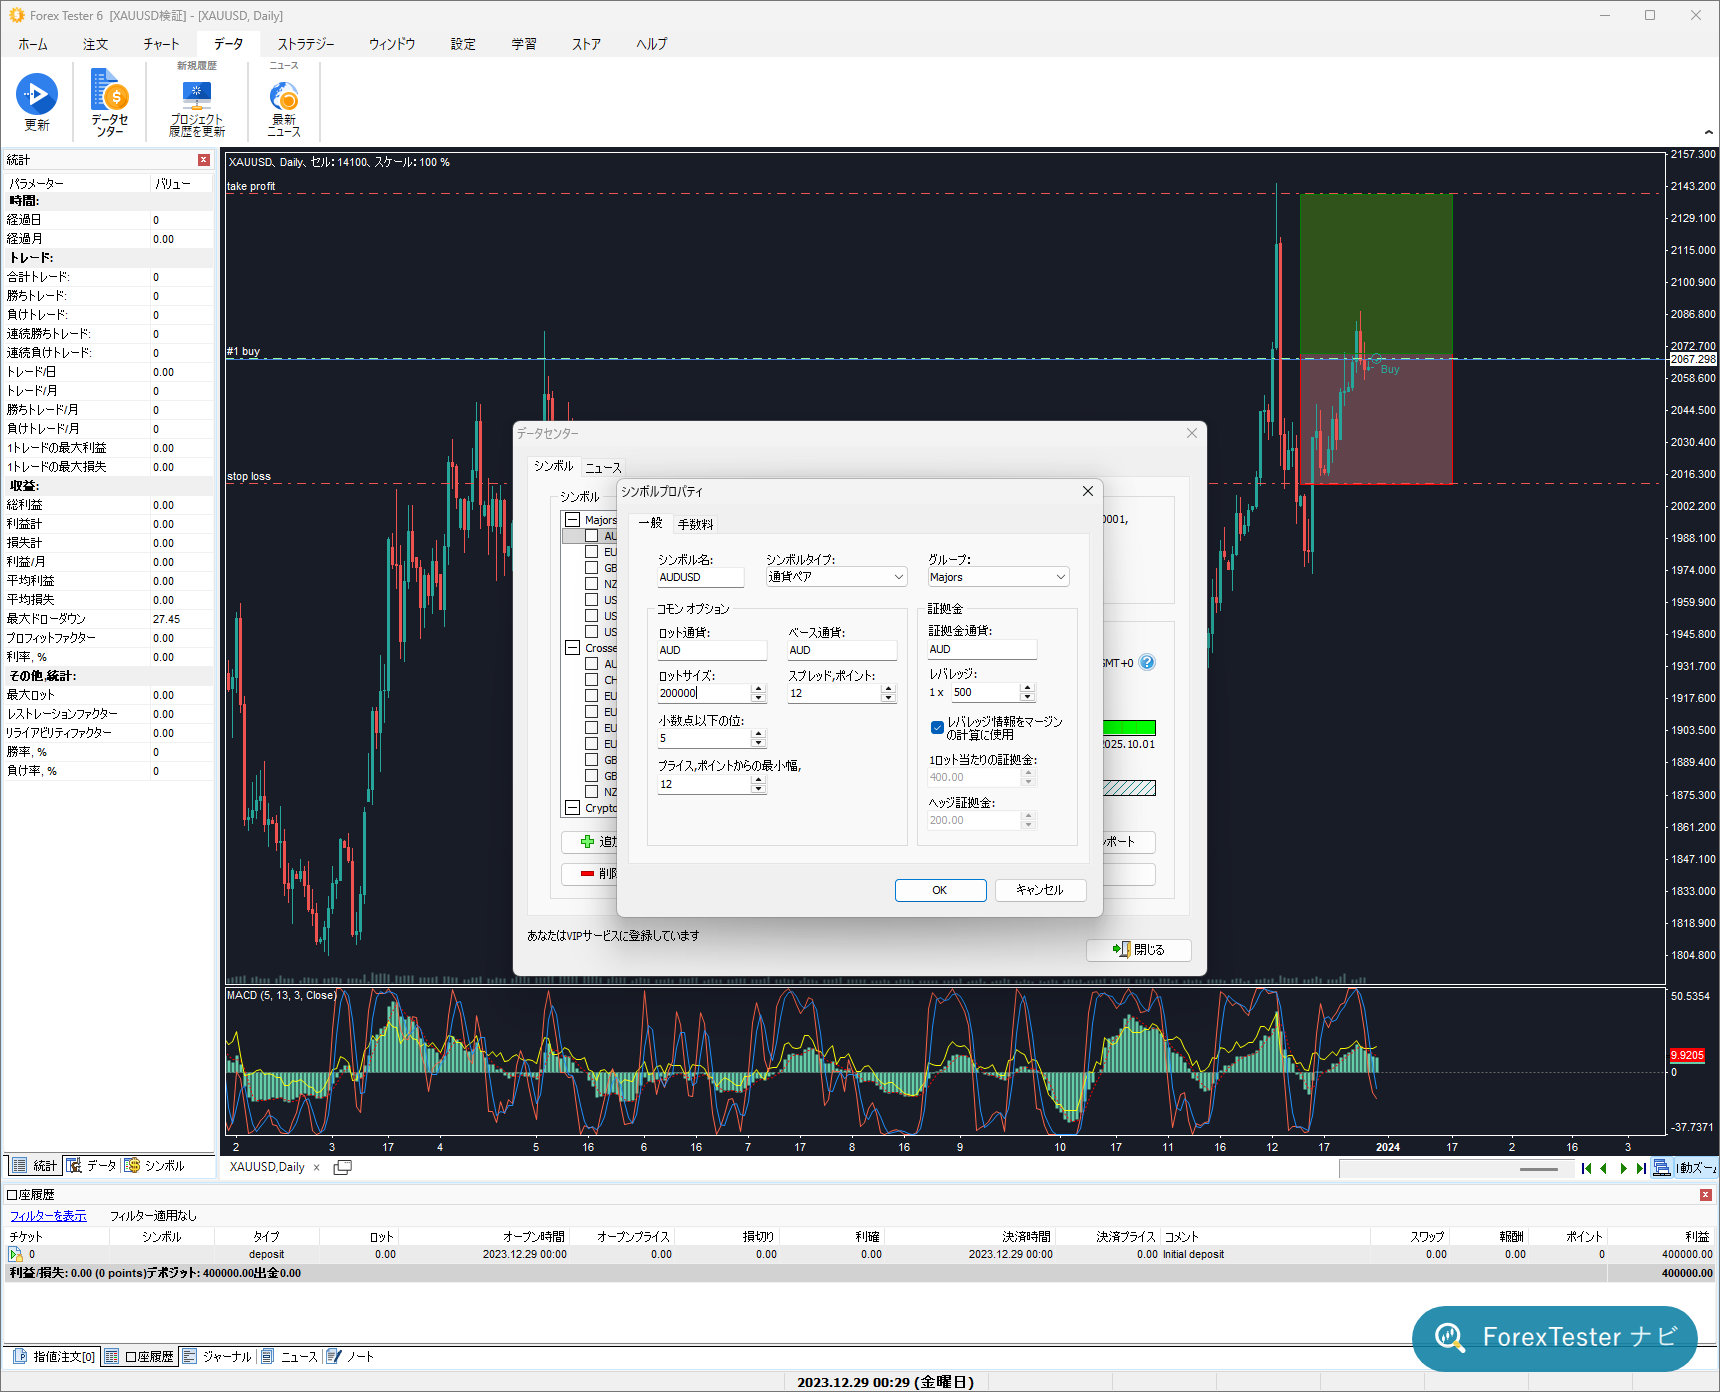Check the first symbol under Crosses
Image resolution: width=1720 pixels, height=1392 pixels.
(x=592, y=664)
